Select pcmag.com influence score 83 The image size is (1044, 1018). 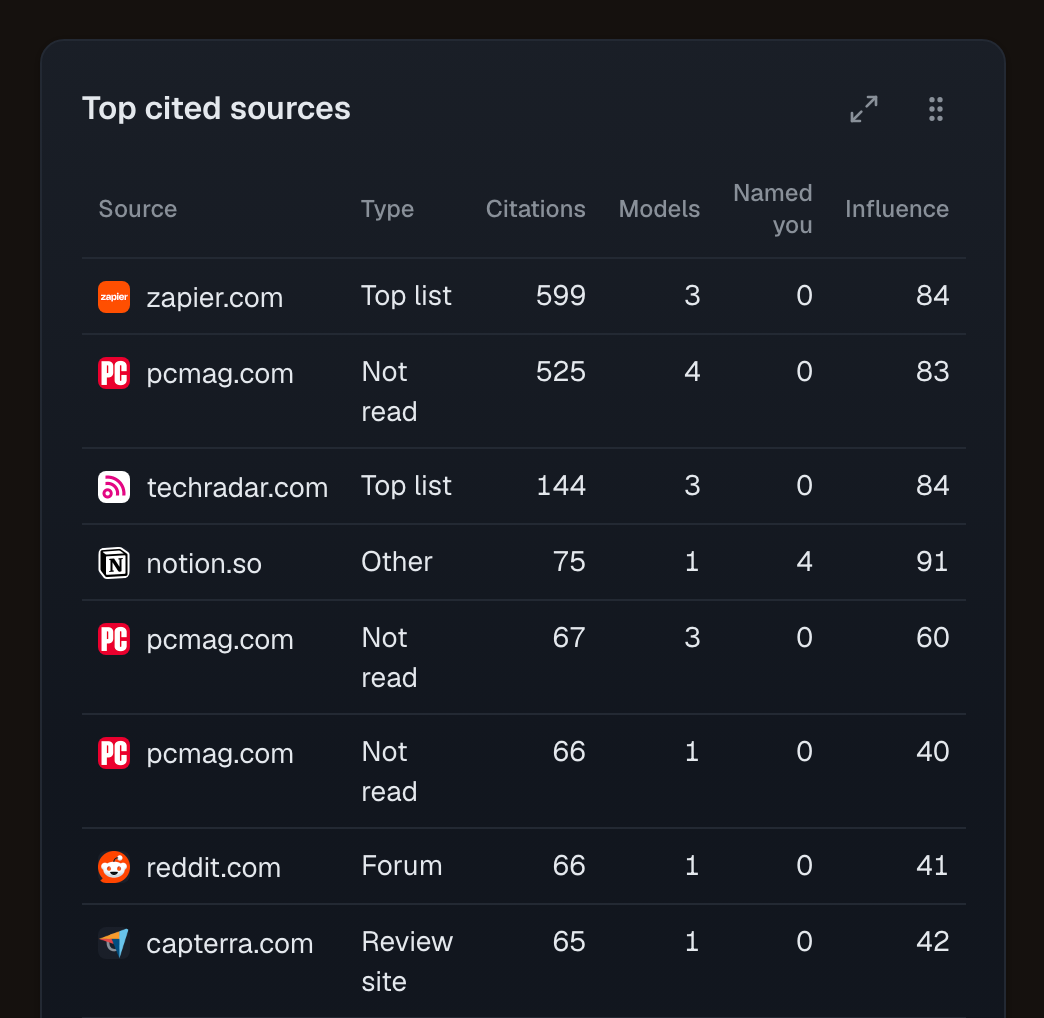tap(932, 371)
